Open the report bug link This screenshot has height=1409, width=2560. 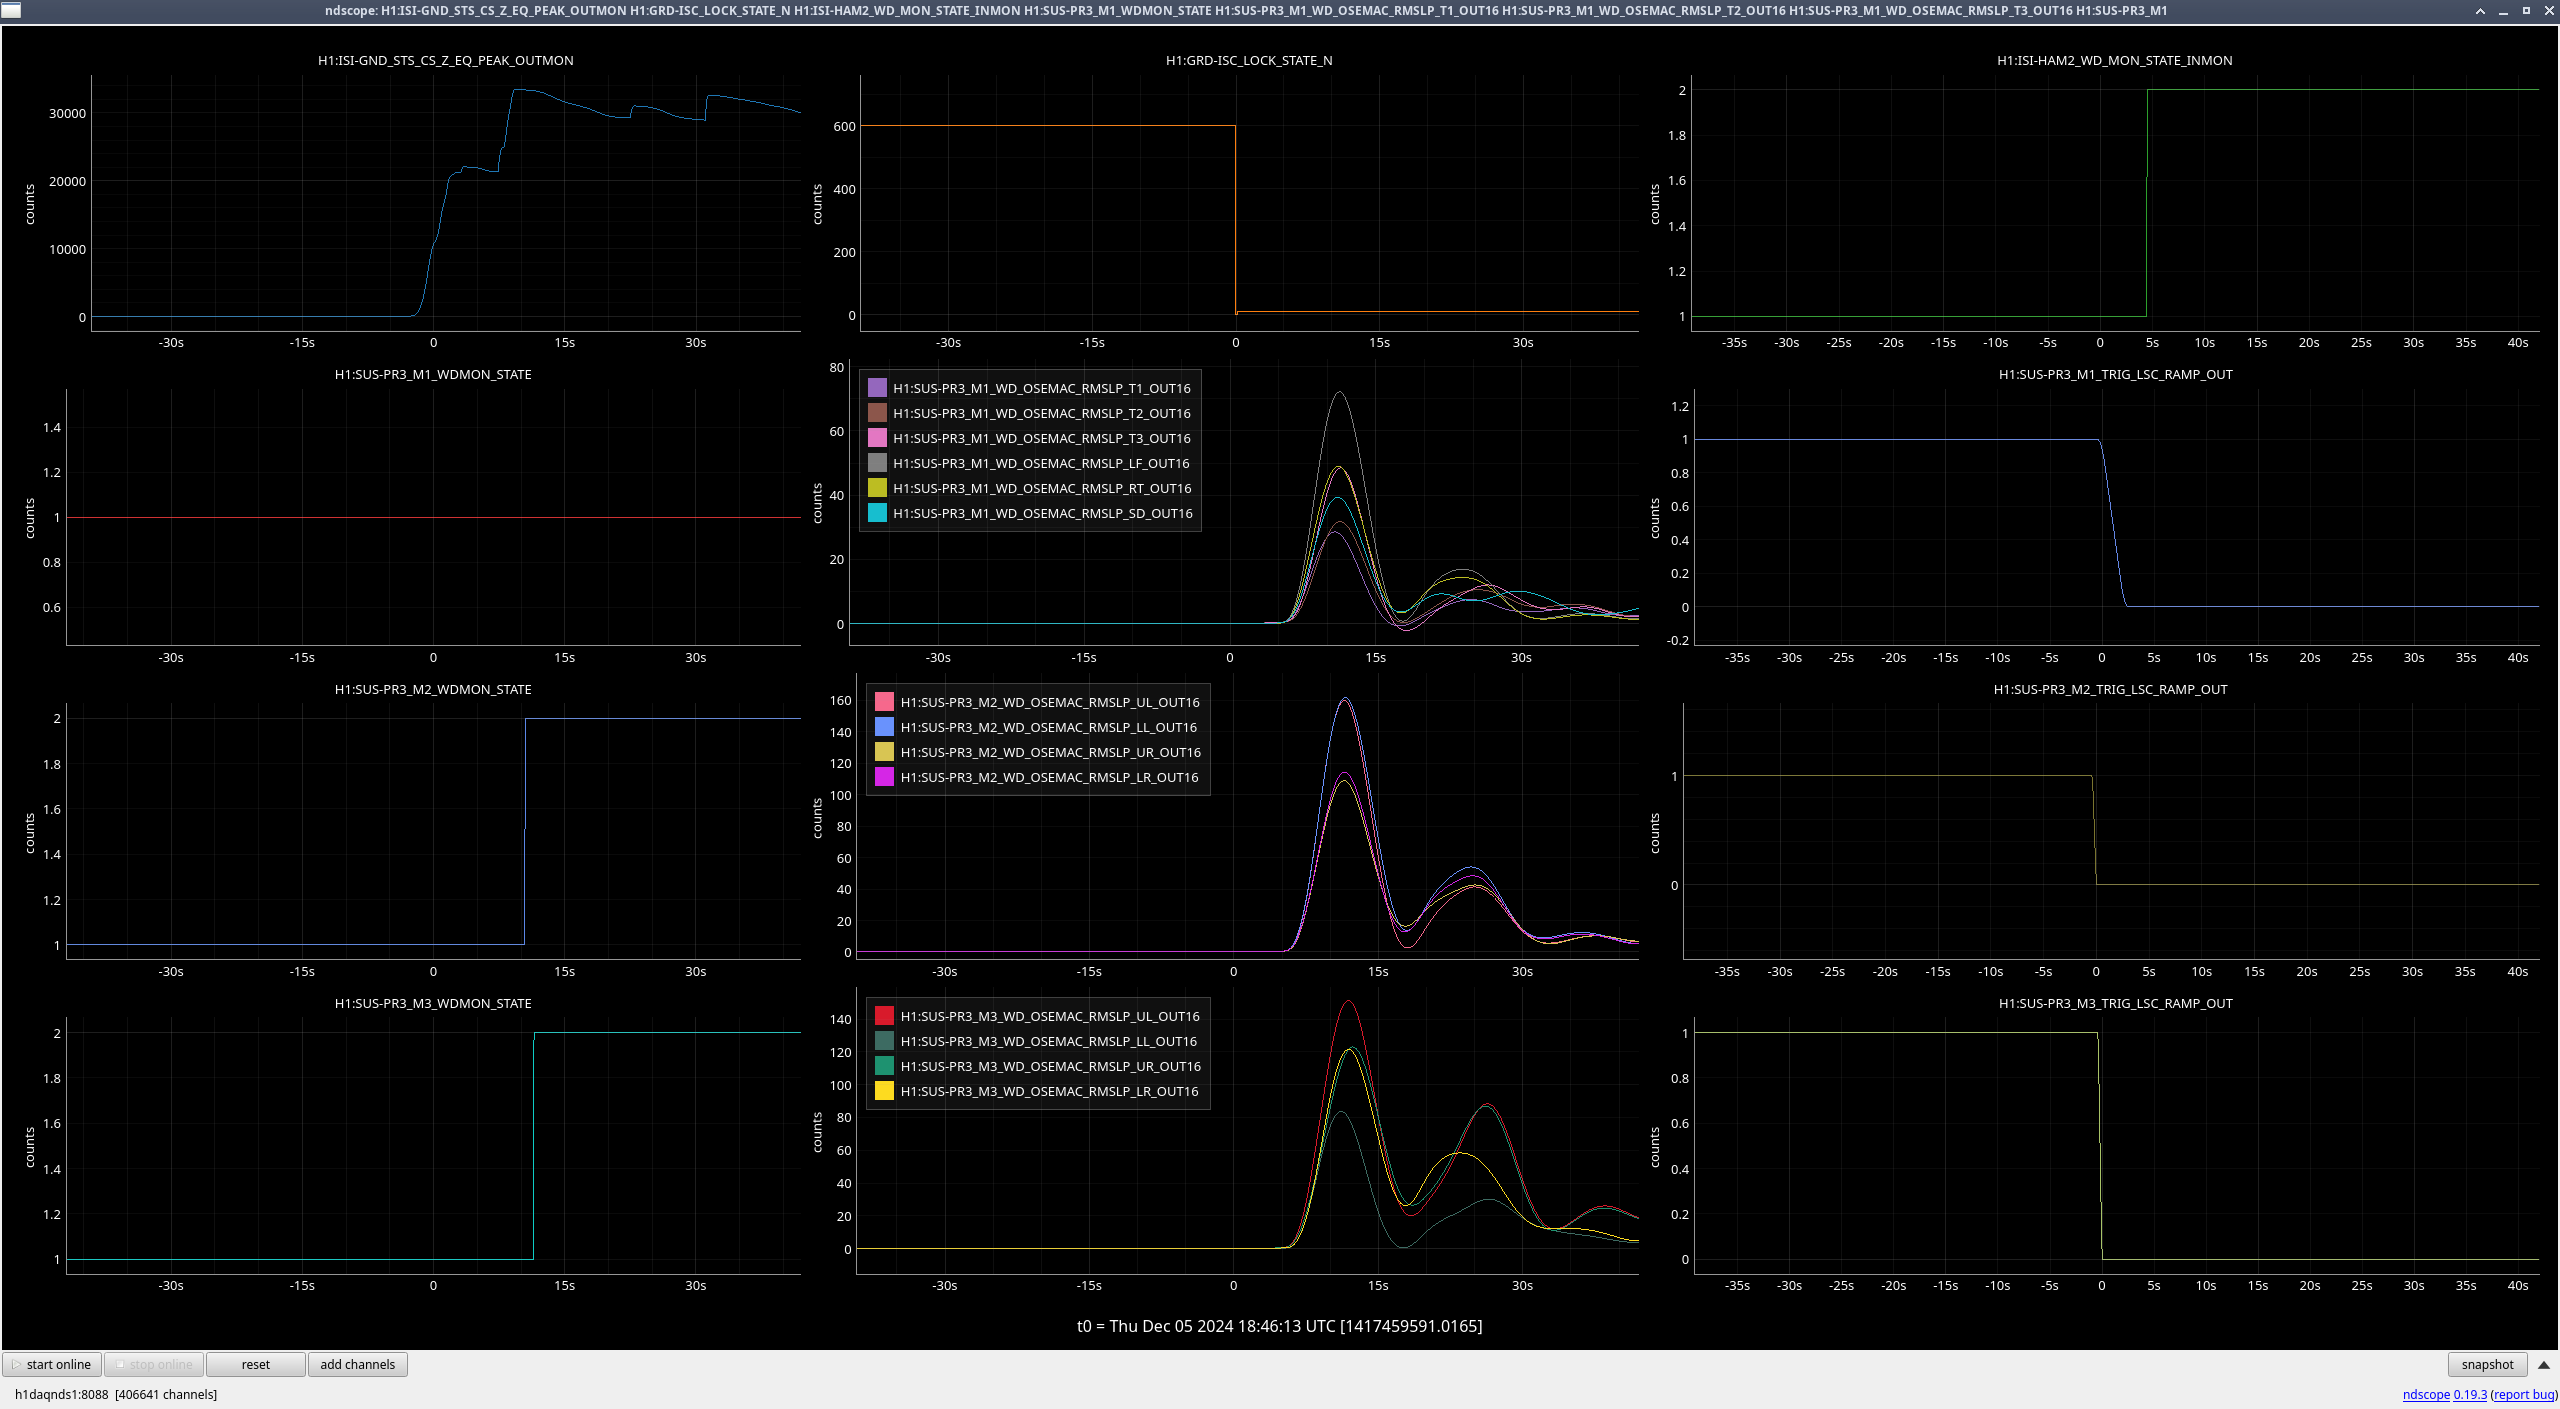click(x=2524, y=1394)
